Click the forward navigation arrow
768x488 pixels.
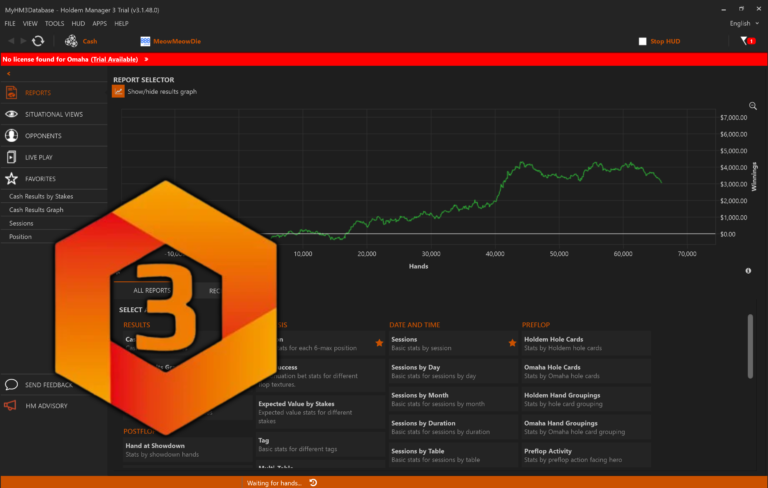tap(23, 41)
